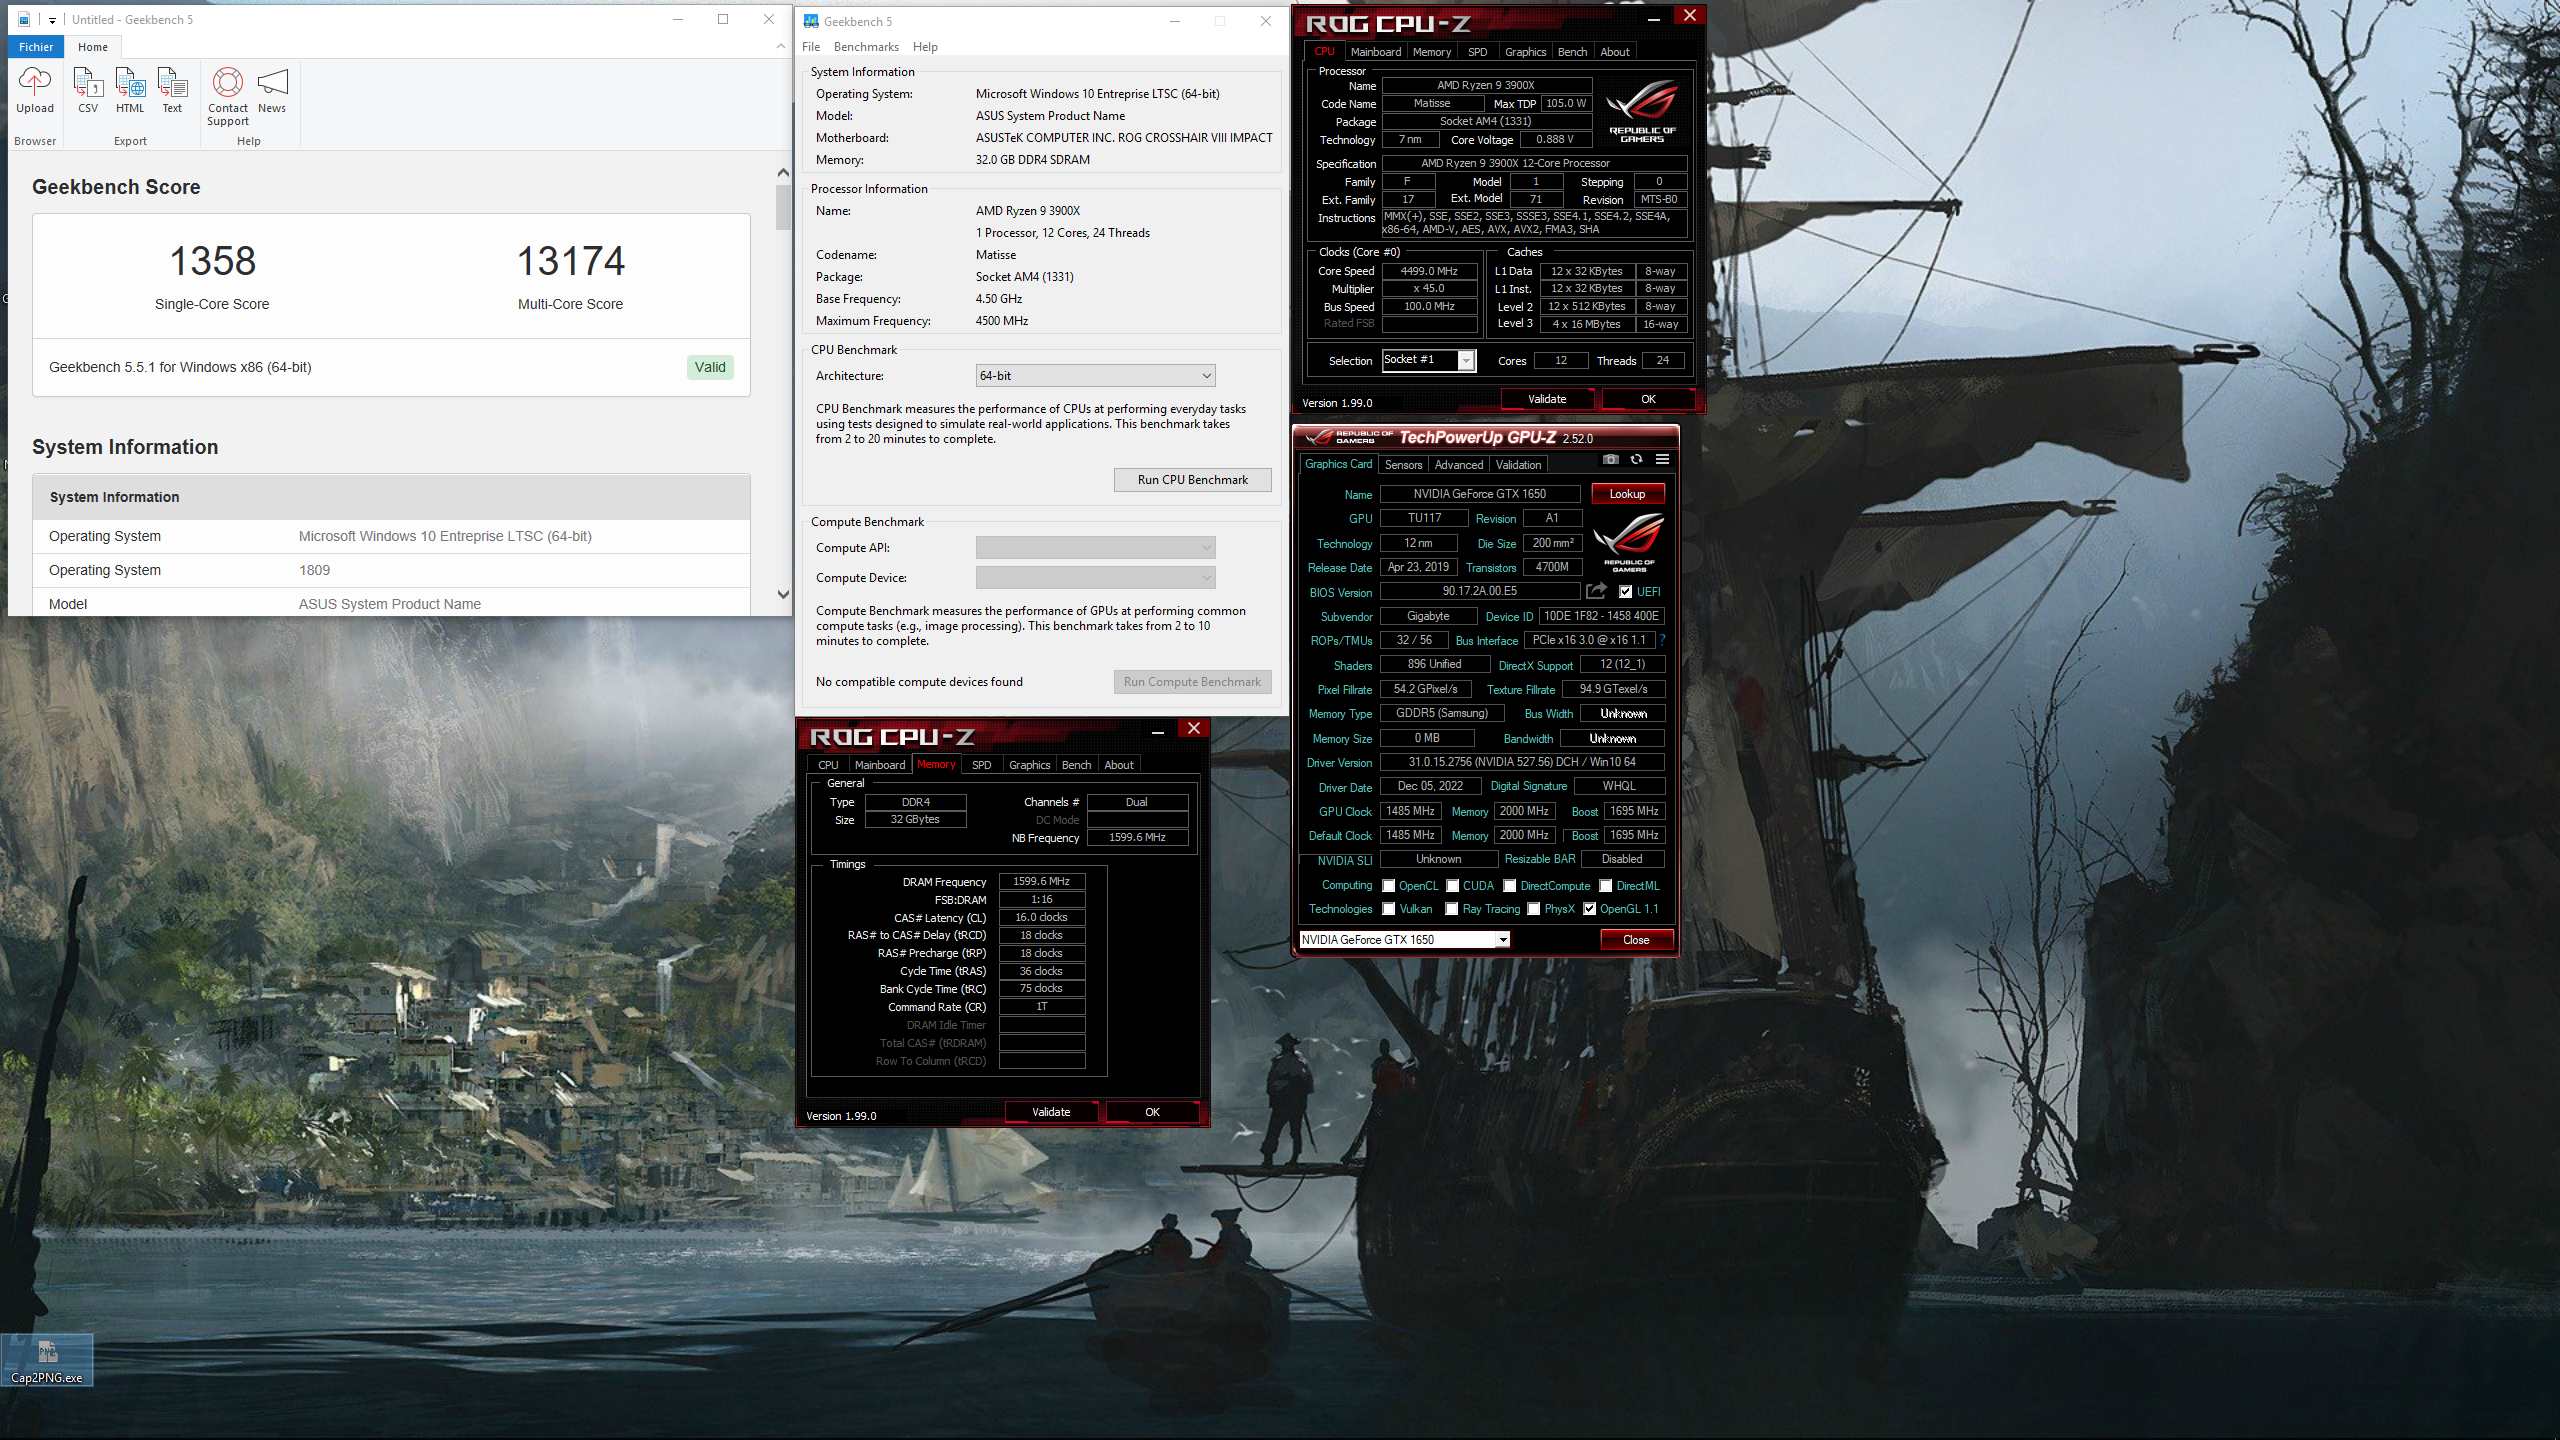Open the File menu in Geekbench 5
2560x1440 pixels.
point(811,47)
